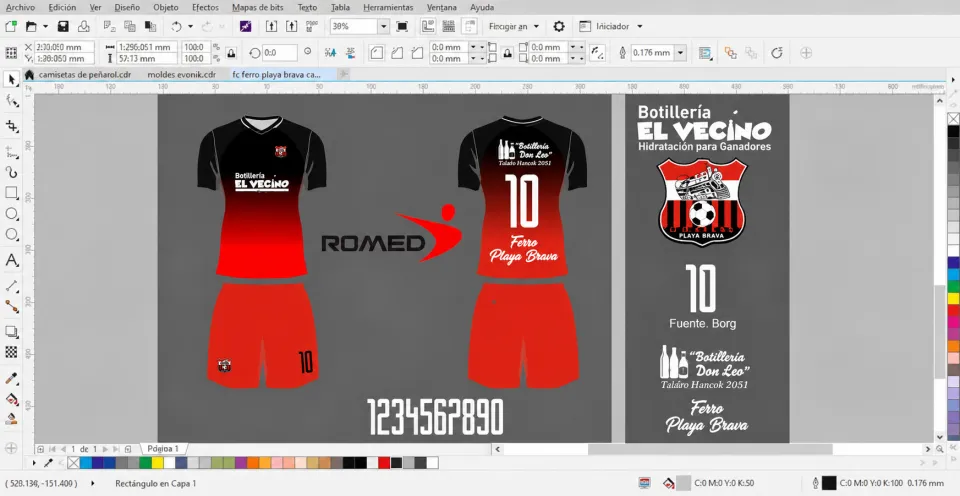Toggle the edit corners together lock
The width and height of the screenshot is (960, 496).
(x=507, y=53)
